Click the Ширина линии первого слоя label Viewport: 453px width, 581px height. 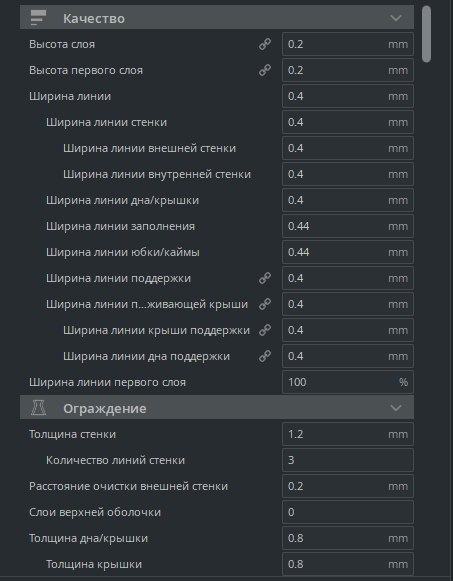107,382
